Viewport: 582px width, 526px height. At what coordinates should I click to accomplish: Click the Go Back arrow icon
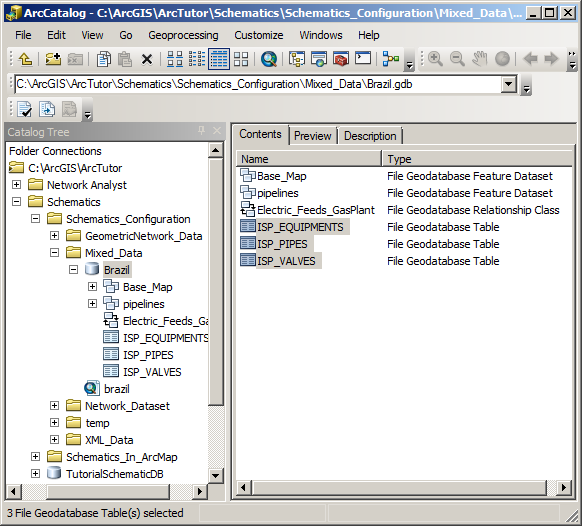(x=530, y=59)
